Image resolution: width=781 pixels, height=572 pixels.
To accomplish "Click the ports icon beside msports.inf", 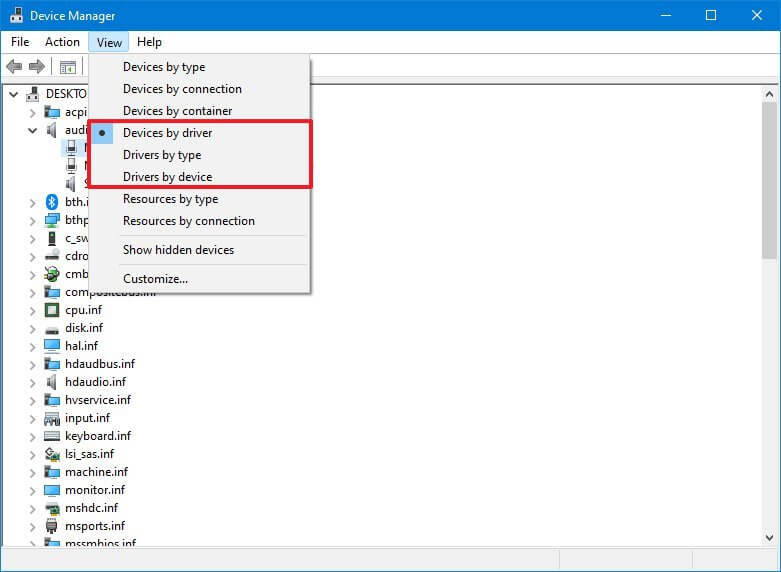I will (x=52, y=526).
